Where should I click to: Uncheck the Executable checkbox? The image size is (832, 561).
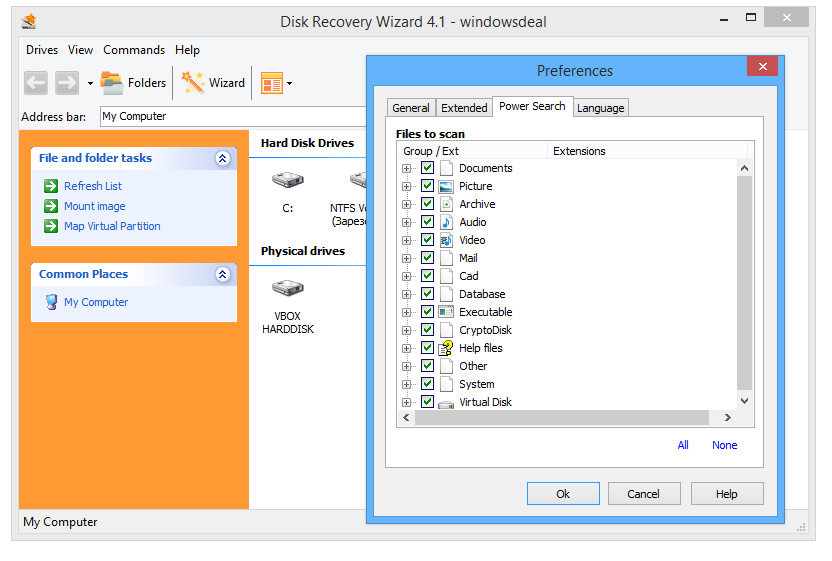click(x=427, y=312)
